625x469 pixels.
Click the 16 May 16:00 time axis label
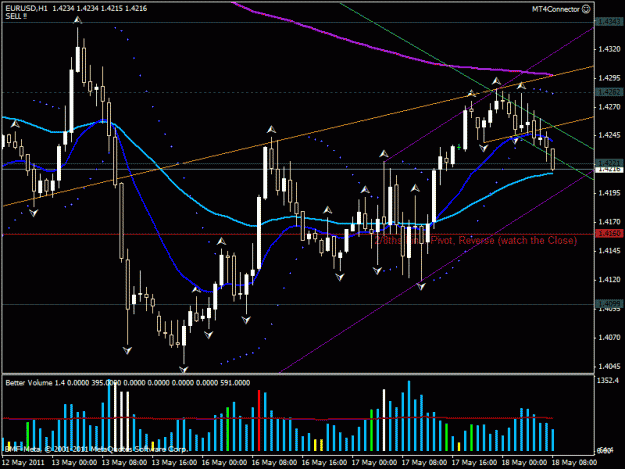pos(324,462)
